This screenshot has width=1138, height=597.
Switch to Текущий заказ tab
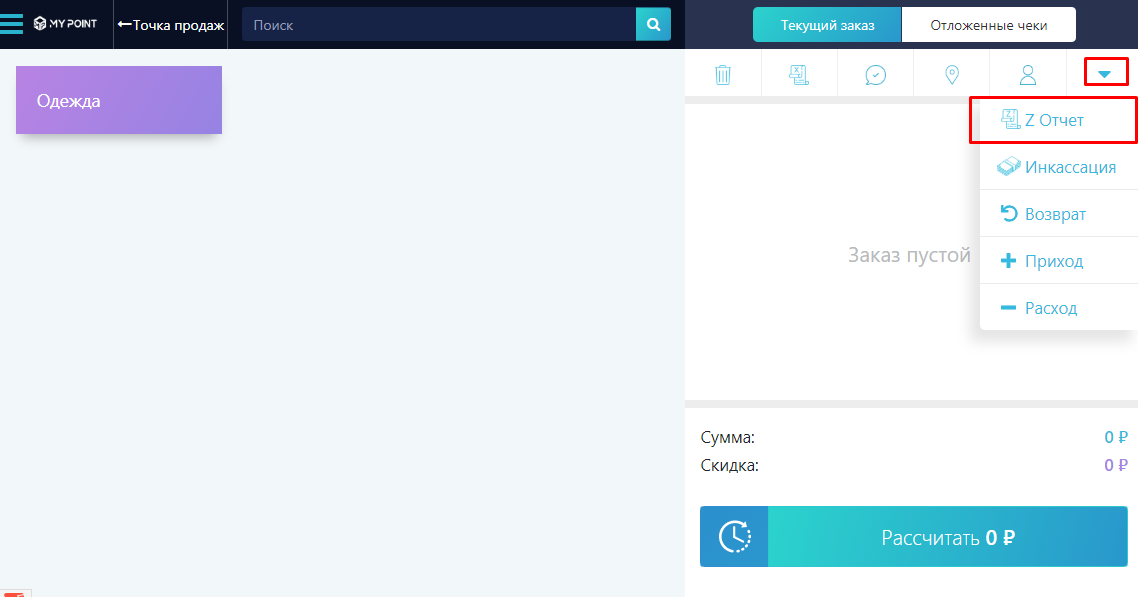tap(827, 25)
